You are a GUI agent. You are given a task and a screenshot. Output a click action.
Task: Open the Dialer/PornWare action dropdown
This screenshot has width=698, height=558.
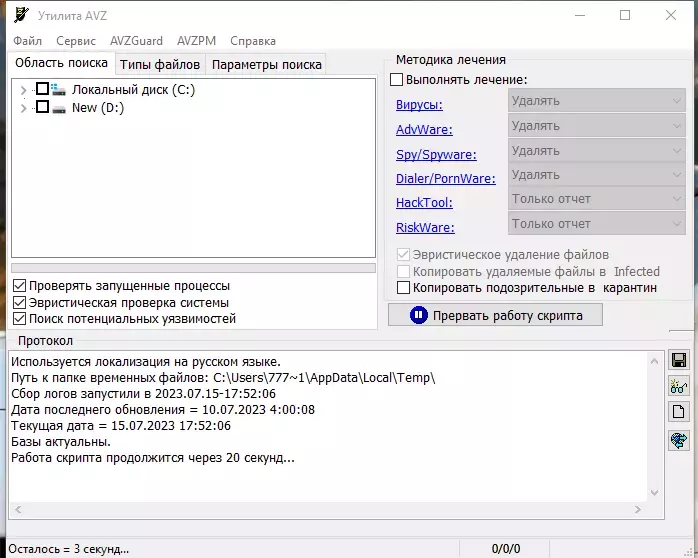coord(597,175)
